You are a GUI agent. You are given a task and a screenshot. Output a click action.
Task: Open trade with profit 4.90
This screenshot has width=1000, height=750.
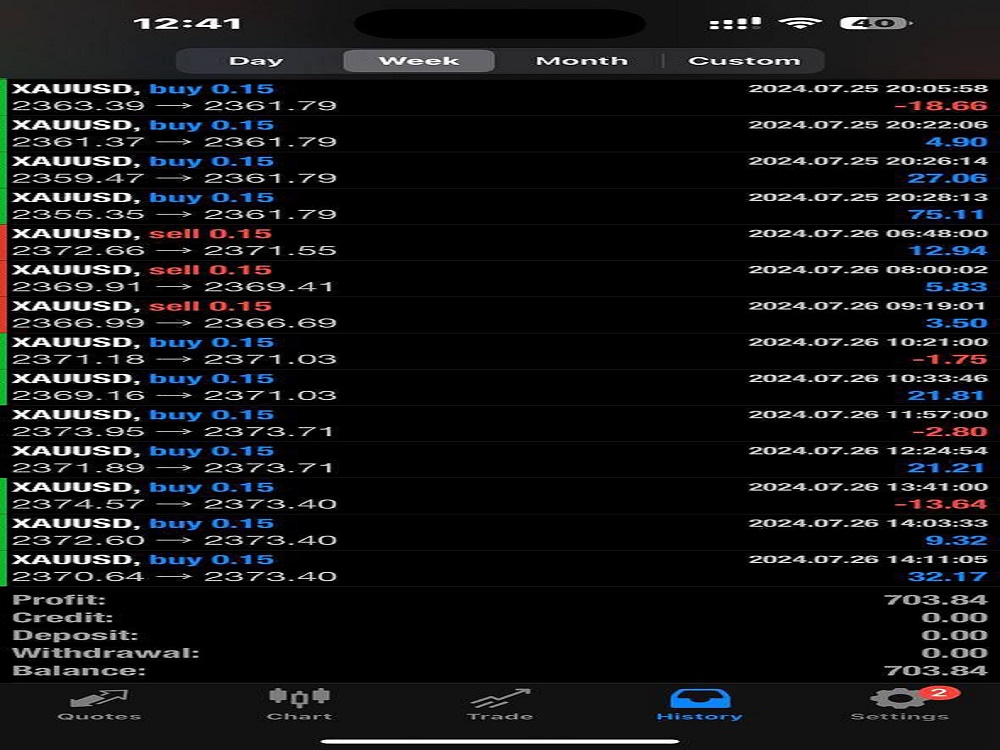pos(500,133)
